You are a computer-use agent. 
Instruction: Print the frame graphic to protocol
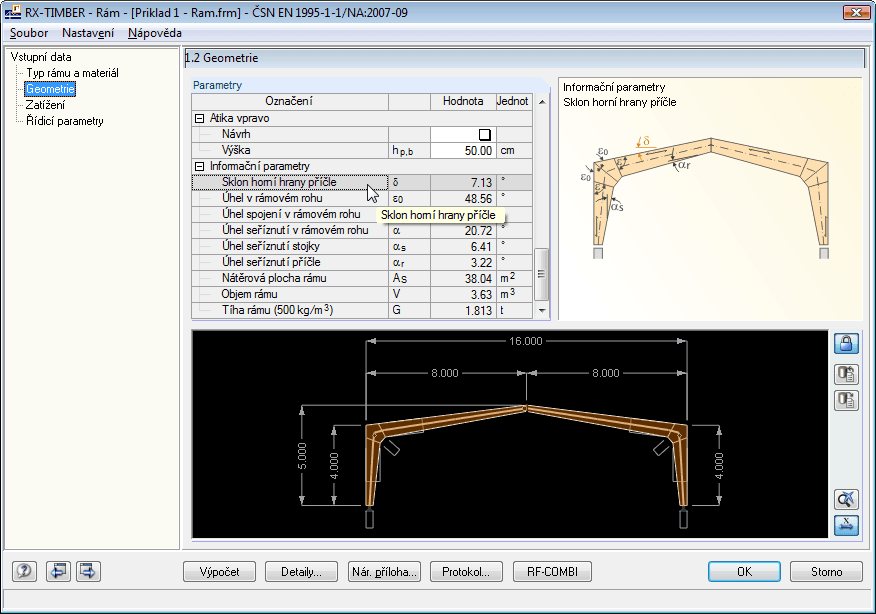coord(845,374)
